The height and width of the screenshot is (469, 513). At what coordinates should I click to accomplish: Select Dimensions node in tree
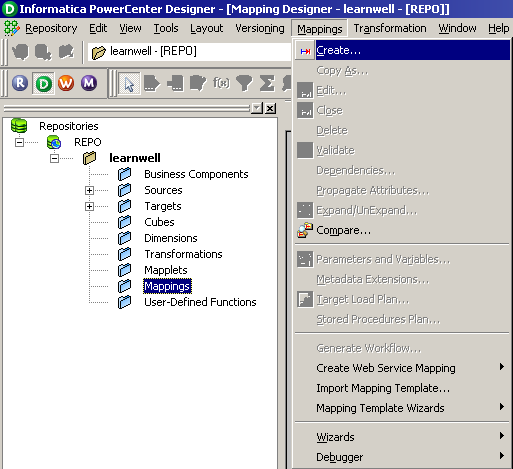(x=171, y=238)
